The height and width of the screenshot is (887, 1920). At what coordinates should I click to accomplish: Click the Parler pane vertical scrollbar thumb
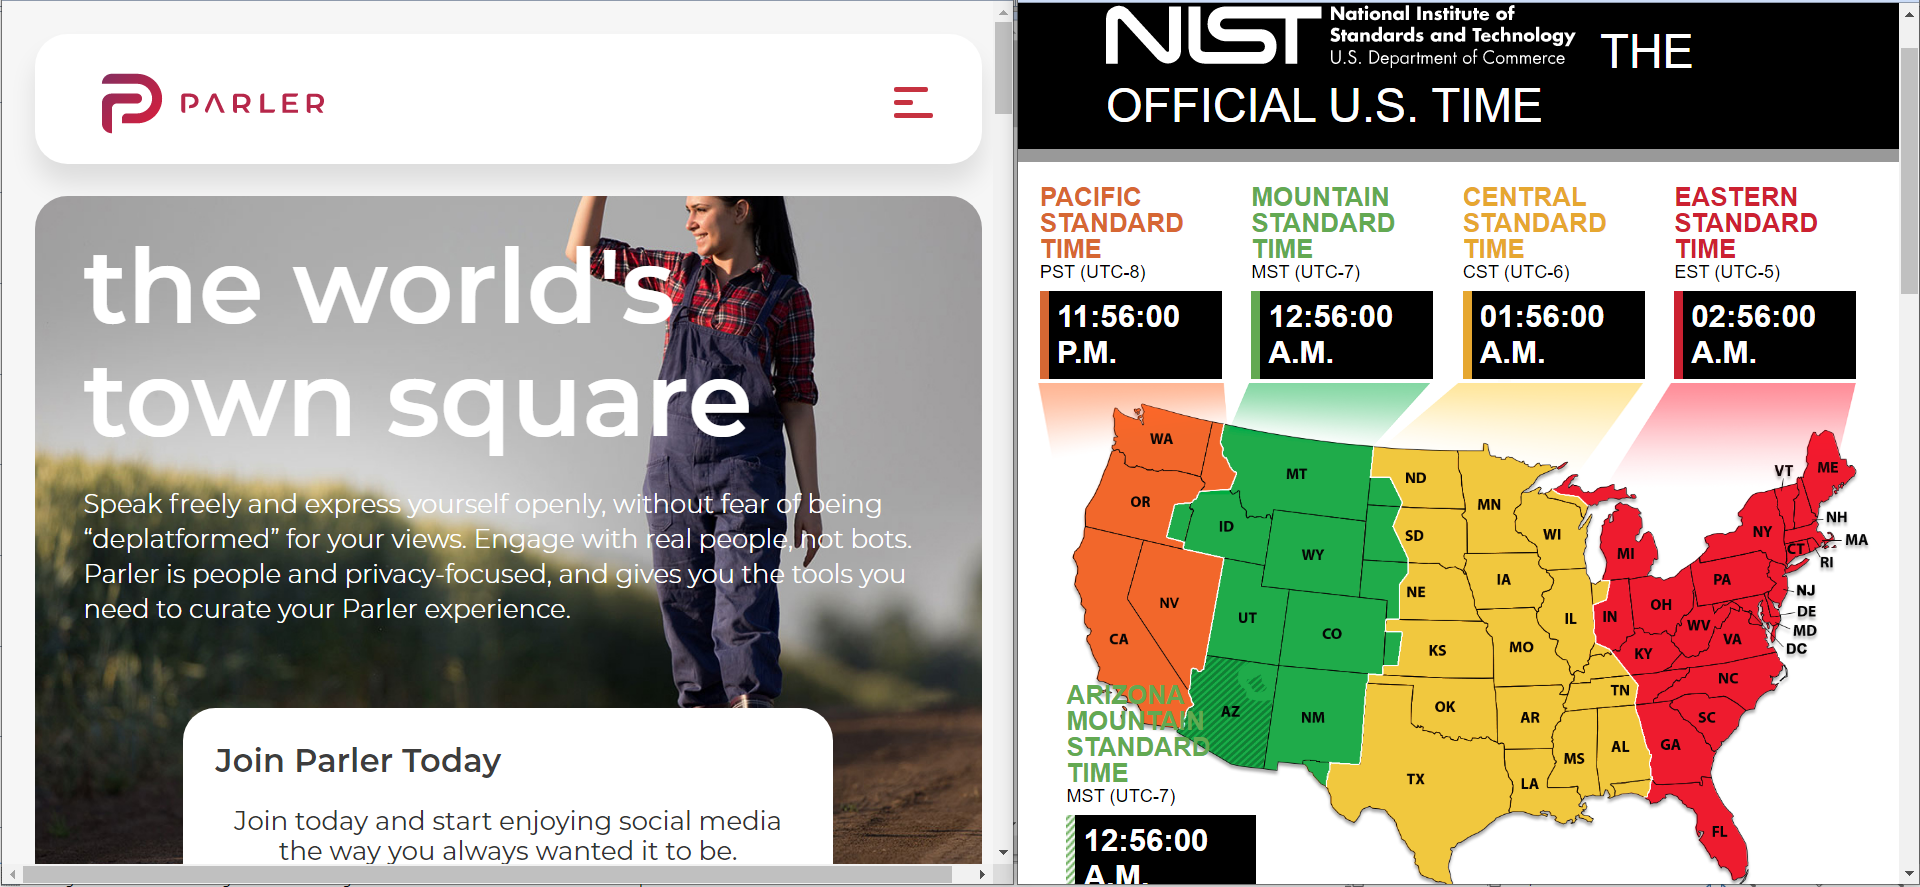tap(1003, 68)
